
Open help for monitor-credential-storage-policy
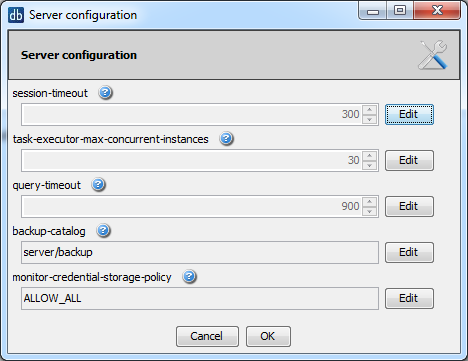(x=189, y=276)
